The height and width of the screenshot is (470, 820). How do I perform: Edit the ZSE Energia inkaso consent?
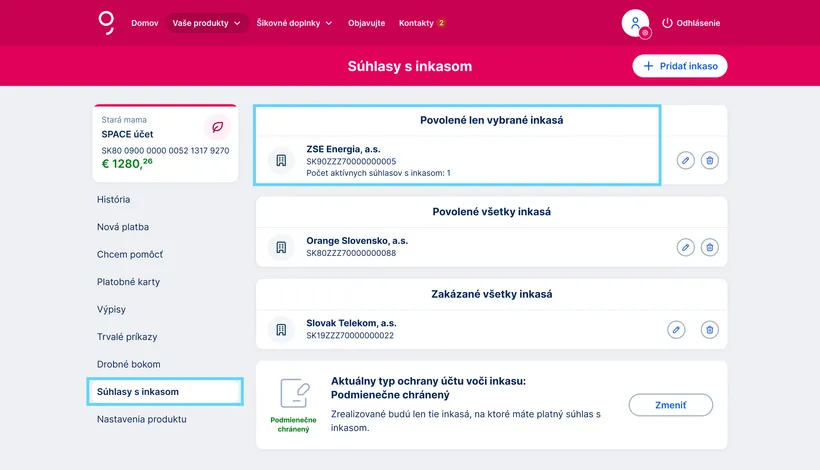(x=685, y=160)
